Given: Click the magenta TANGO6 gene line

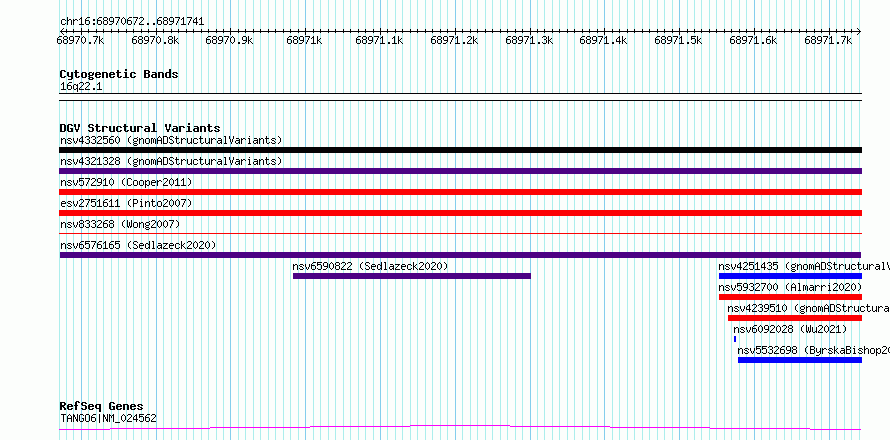Looking at the screenshot, I should click(x=460, y=427).
